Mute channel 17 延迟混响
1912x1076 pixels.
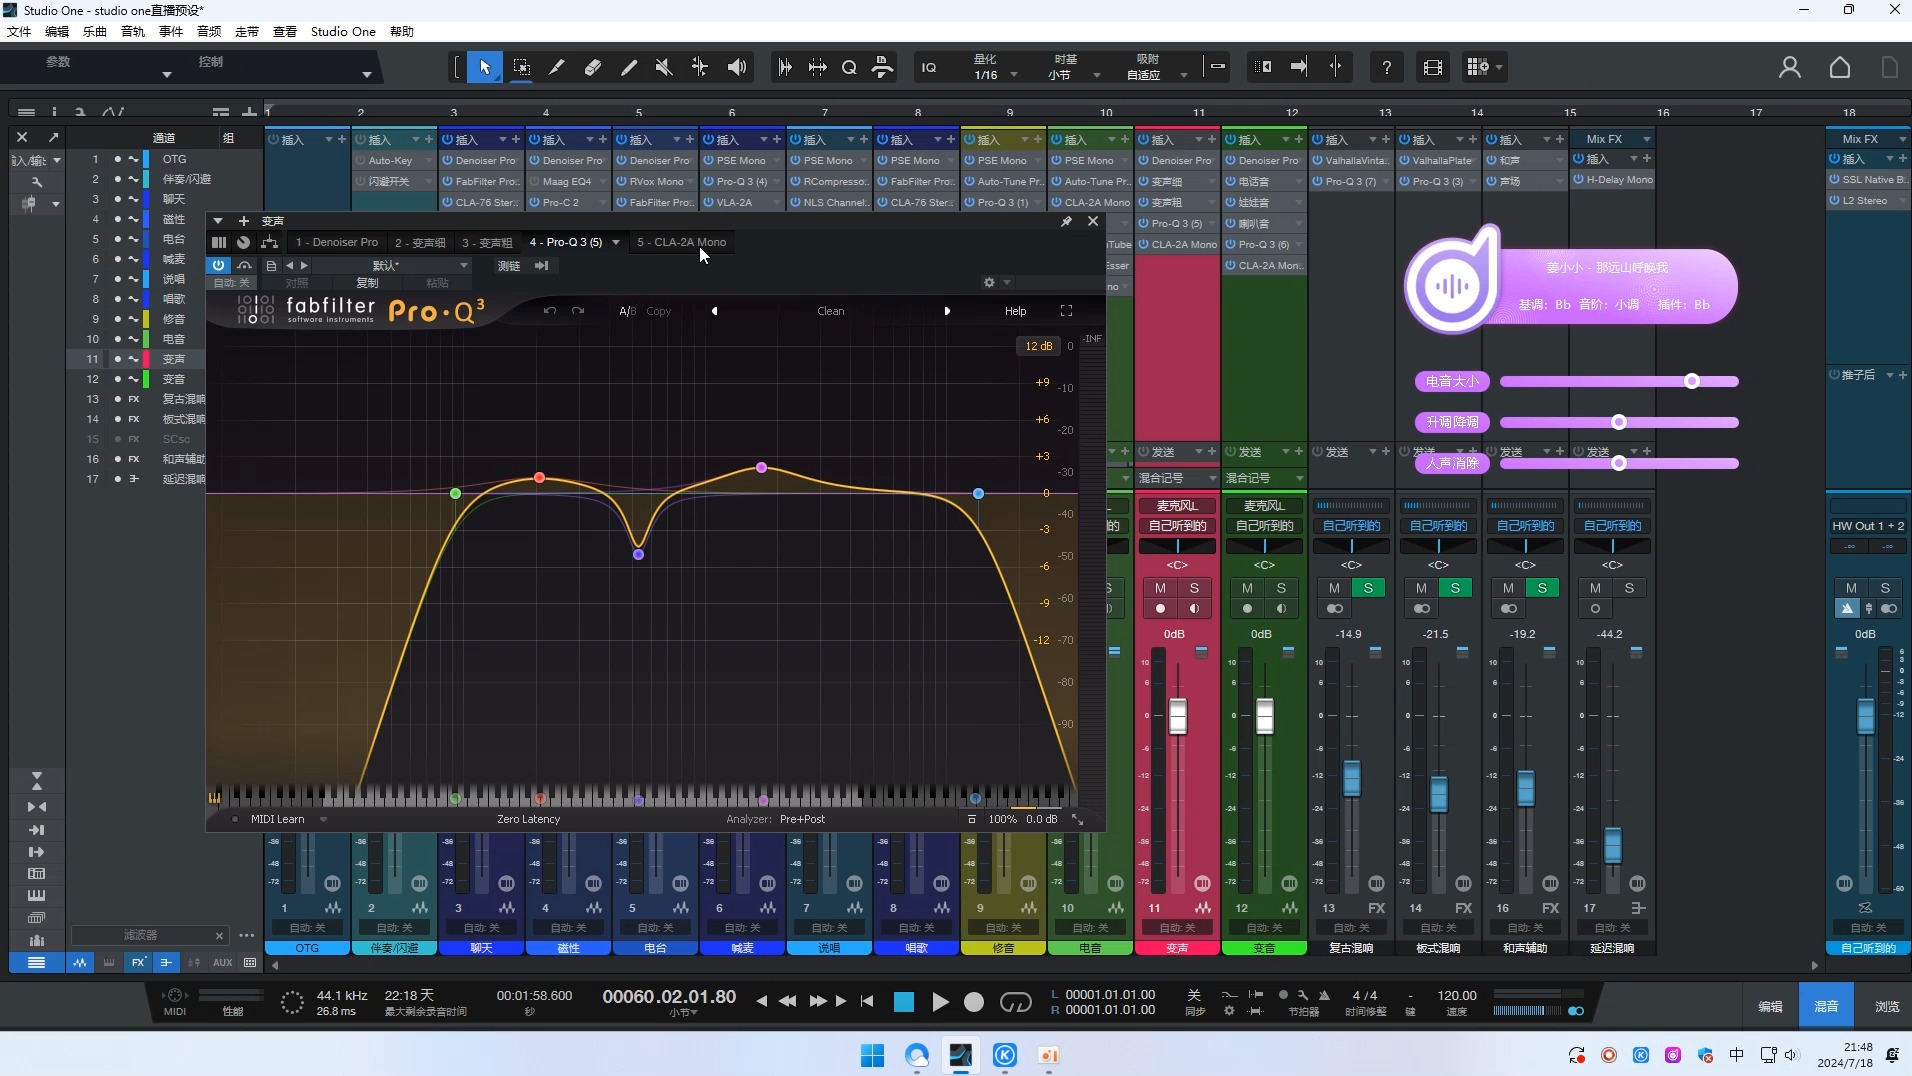[x=1595, y=588]
